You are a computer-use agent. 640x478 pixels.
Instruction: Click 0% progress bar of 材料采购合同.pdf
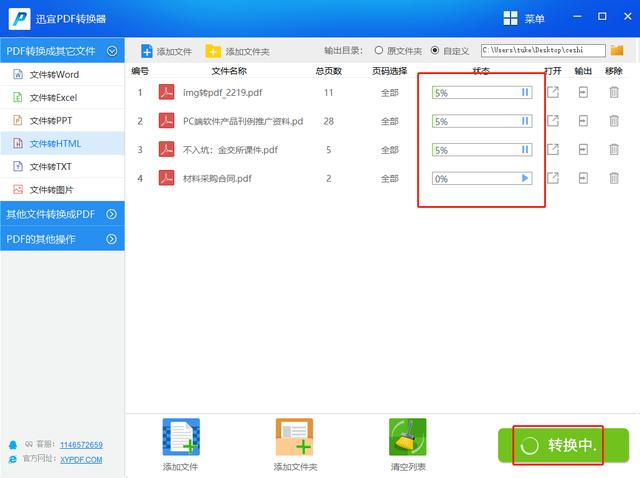click(x=482, y=178)
